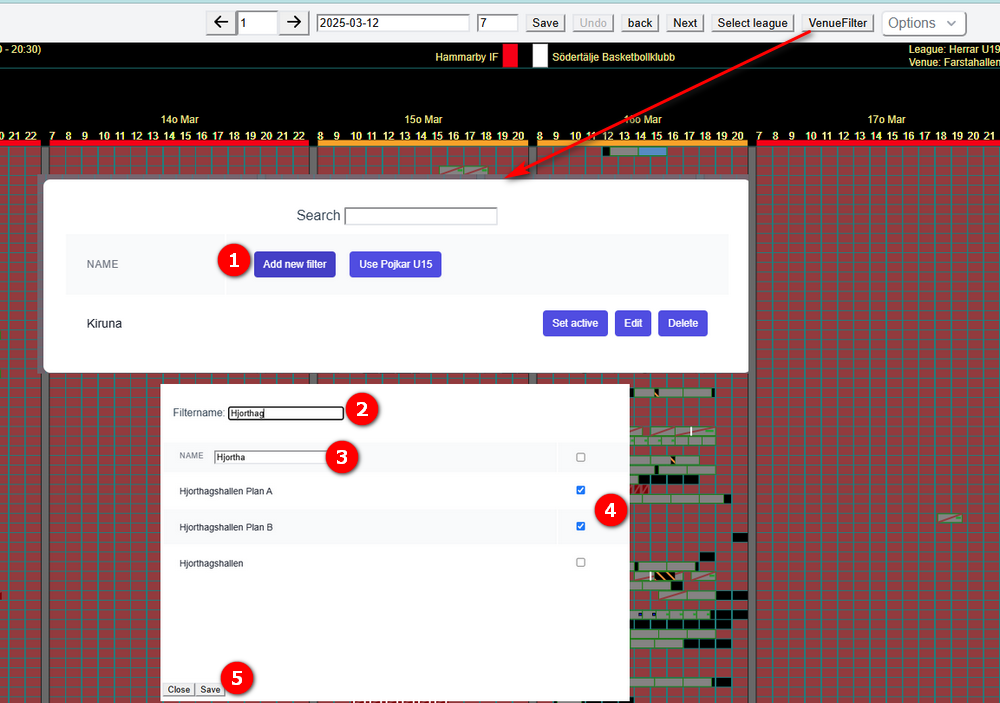
Task: Edit the page number field showing 1
Action: (x=257, y=23)
